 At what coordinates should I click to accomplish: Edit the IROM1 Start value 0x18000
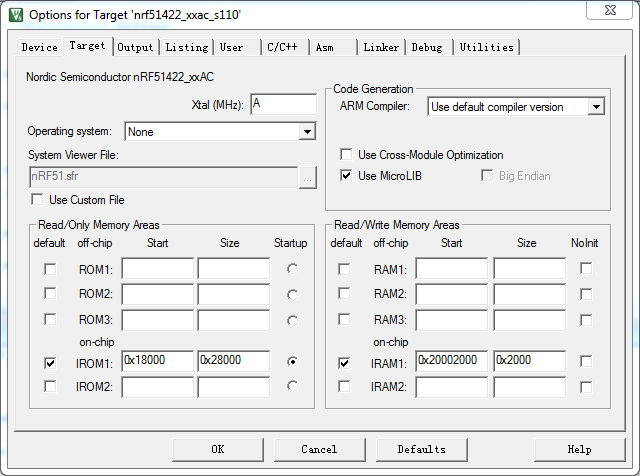(x=158, y=360)
